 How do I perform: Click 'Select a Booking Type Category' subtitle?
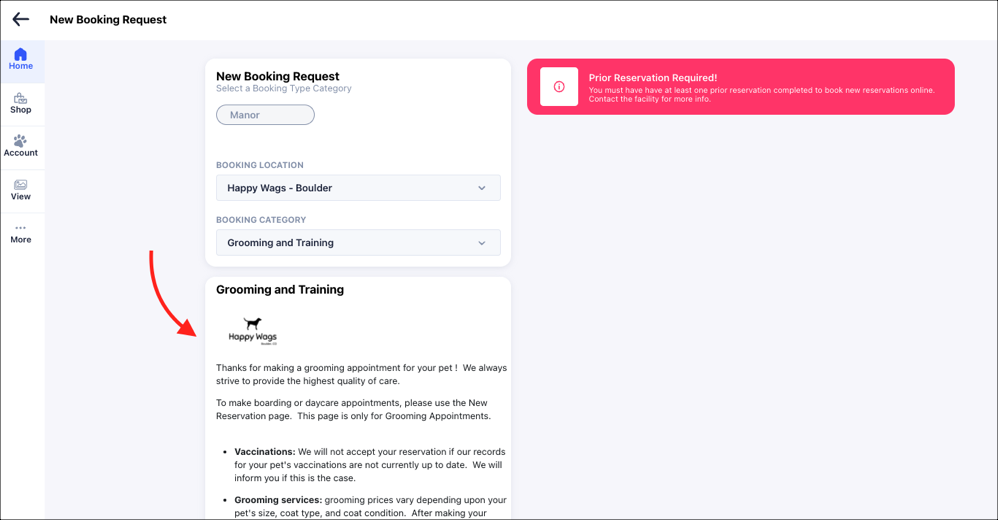[284, 88]
